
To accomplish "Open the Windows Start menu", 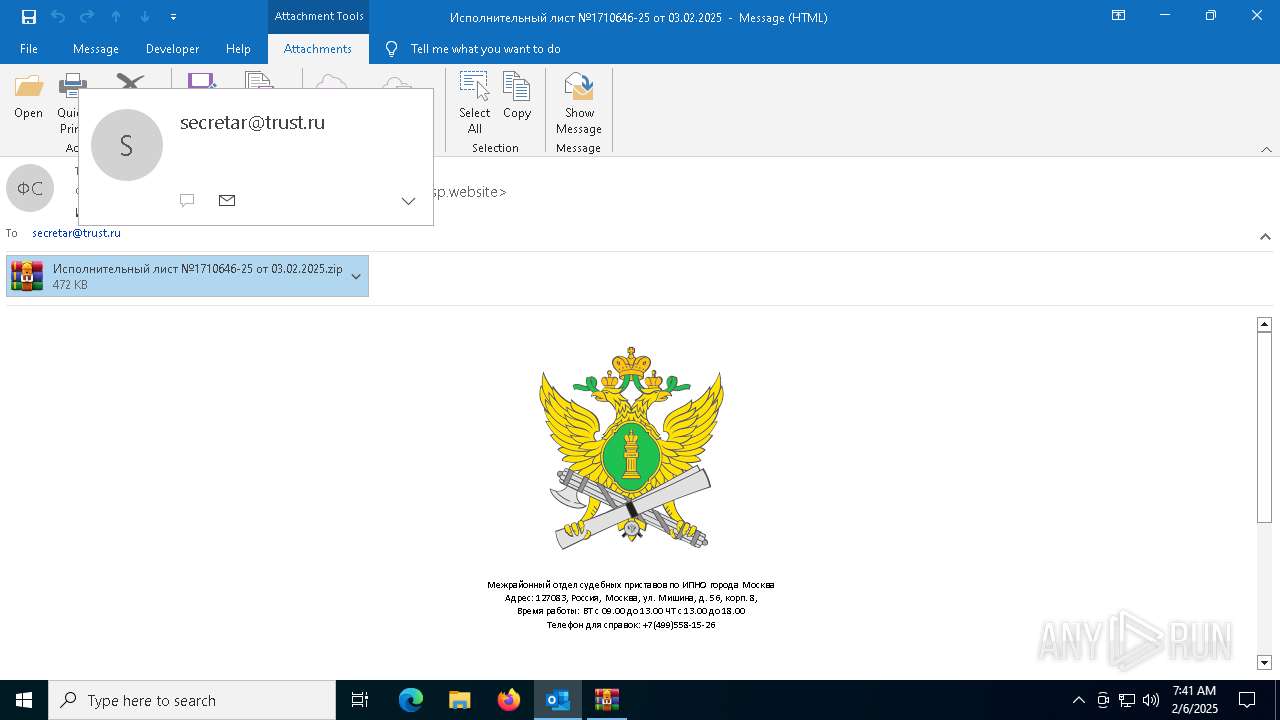I will [x=24, y=700].
